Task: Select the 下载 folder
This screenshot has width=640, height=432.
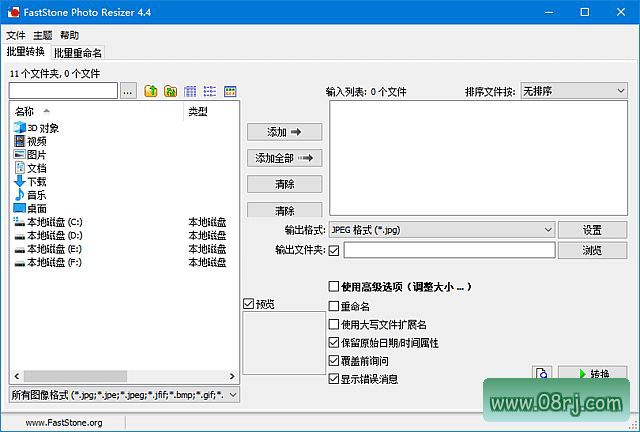Action: click(31, 182)
